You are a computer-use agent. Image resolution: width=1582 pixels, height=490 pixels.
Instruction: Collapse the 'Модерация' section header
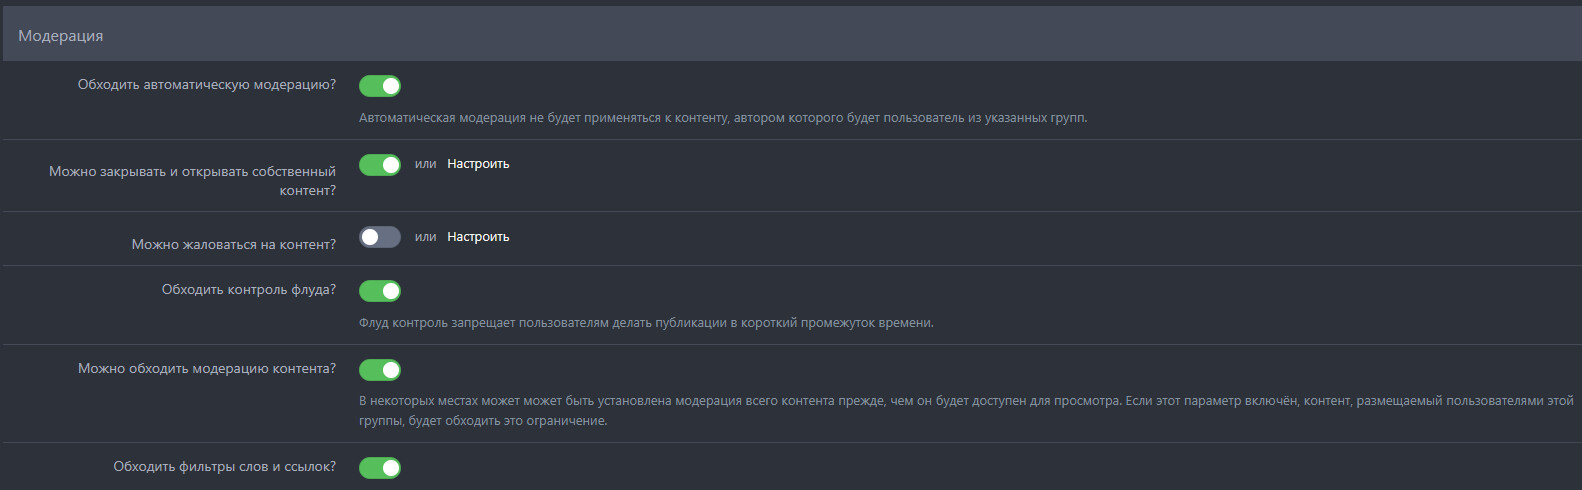coord(61,36)
